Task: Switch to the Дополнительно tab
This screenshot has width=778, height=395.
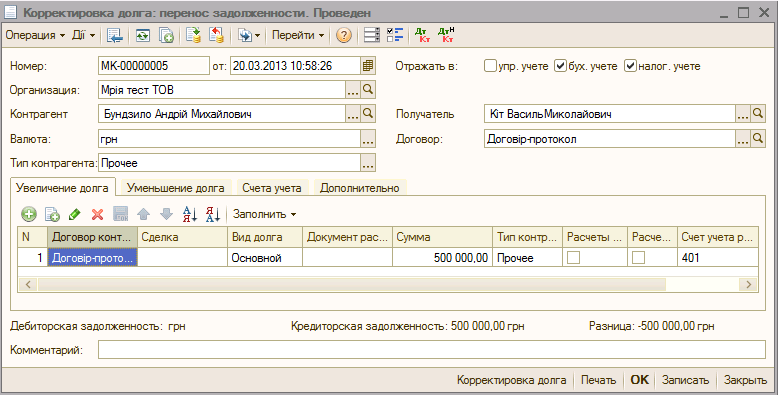Action: coord(360,188)
